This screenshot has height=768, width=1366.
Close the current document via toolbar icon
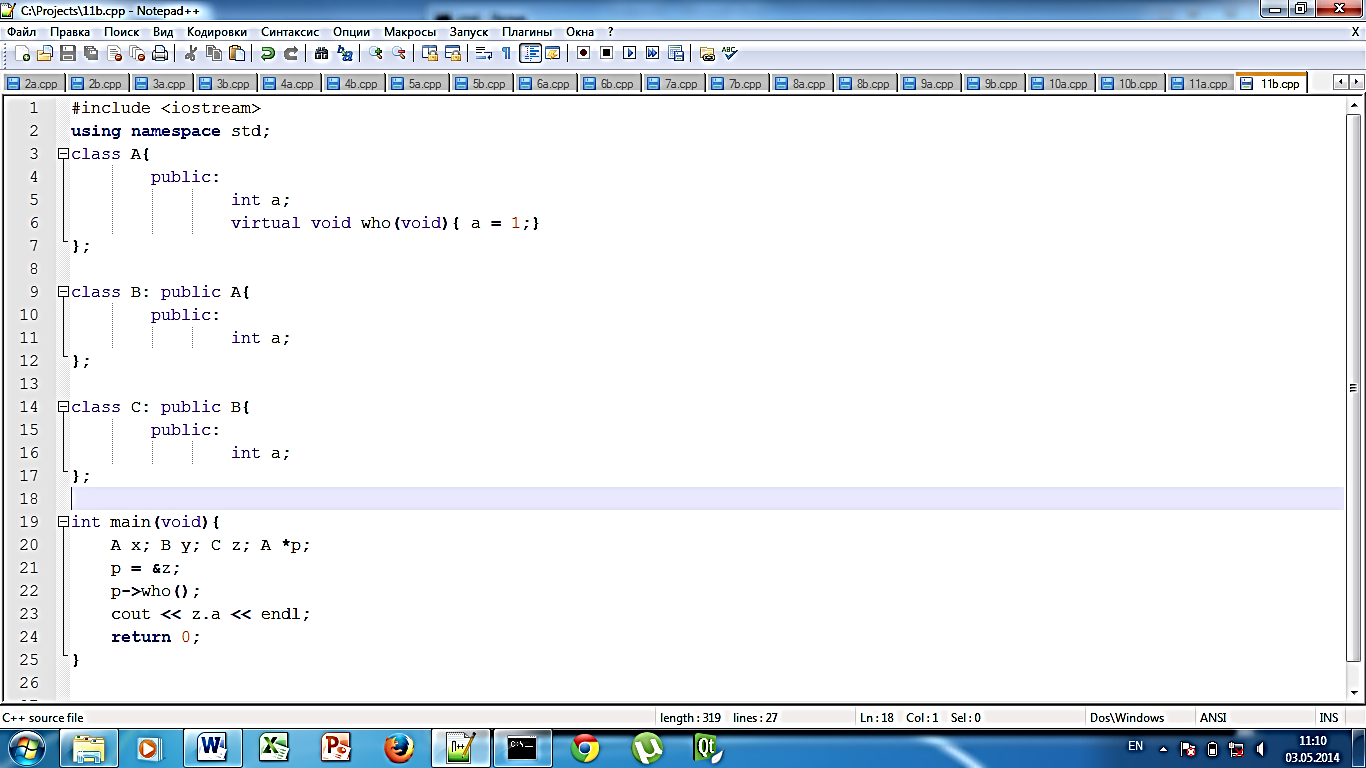tap(114, 53)
